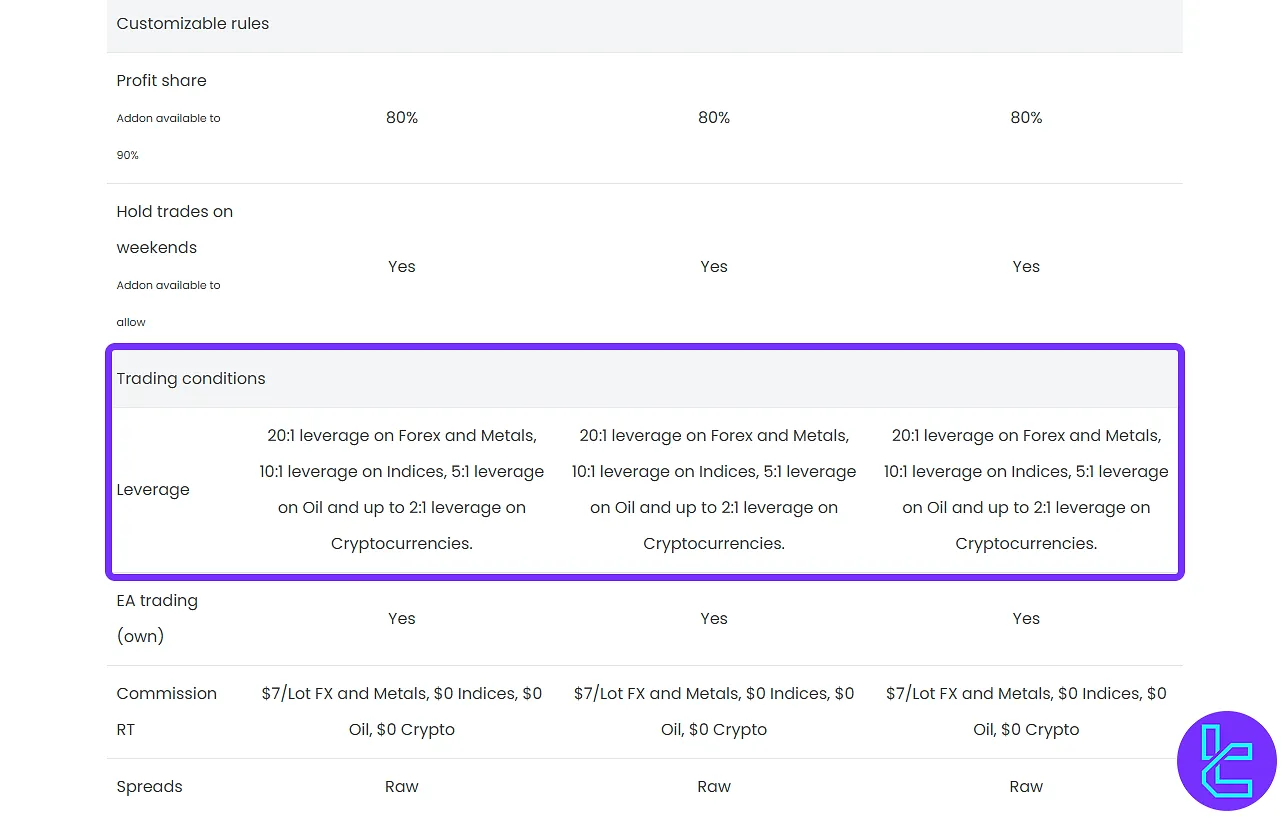Click the Profit share row label
Viewport: 1287px width, 821px height.
click(161, 81)
